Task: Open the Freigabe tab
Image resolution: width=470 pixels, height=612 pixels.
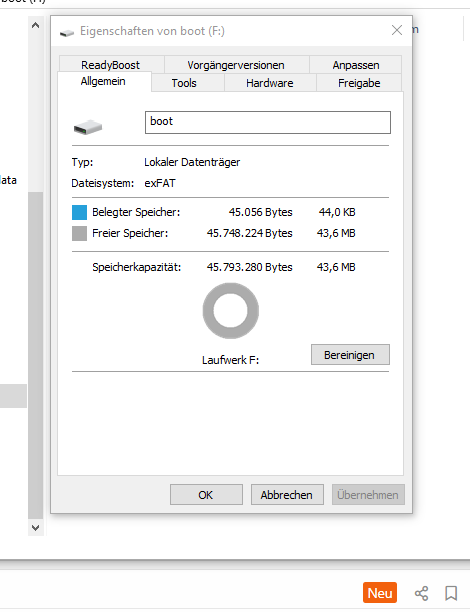Action: (359, 83)
